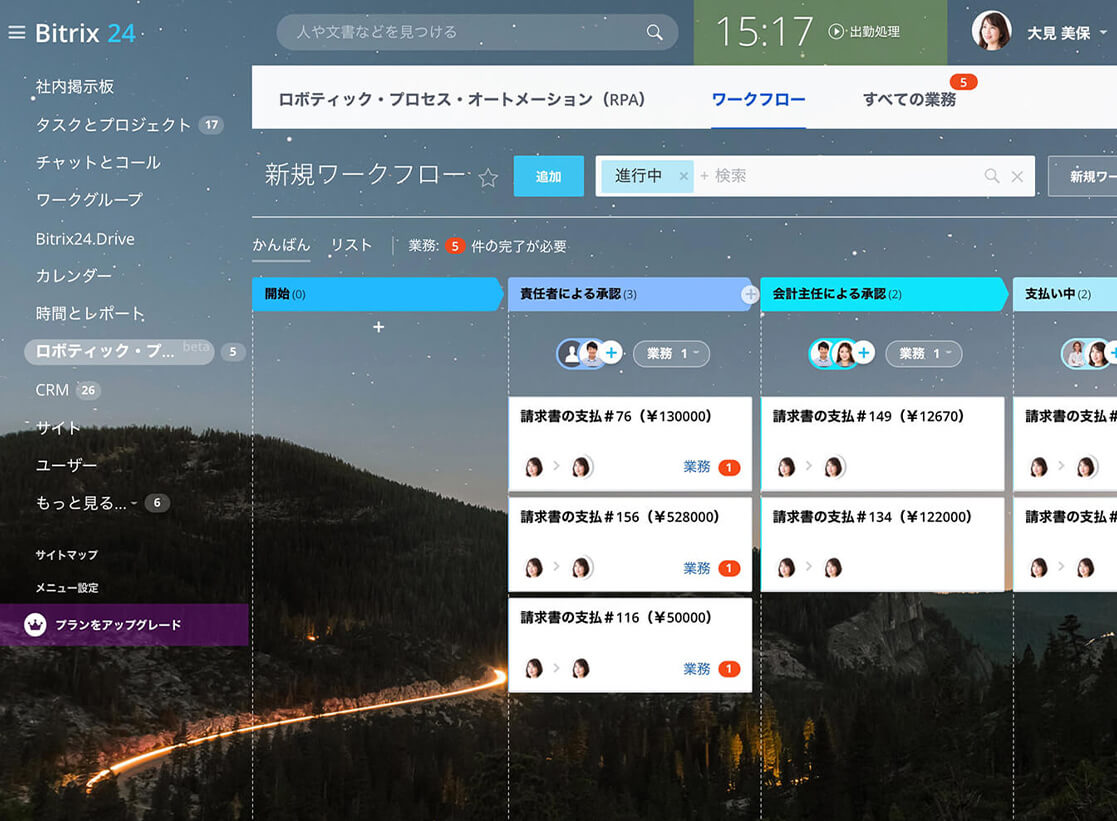Click the first avatar on invoice #116 card
Image resolution: width=1117 pixels, height=821 pixels.
[x=534, y=668]
